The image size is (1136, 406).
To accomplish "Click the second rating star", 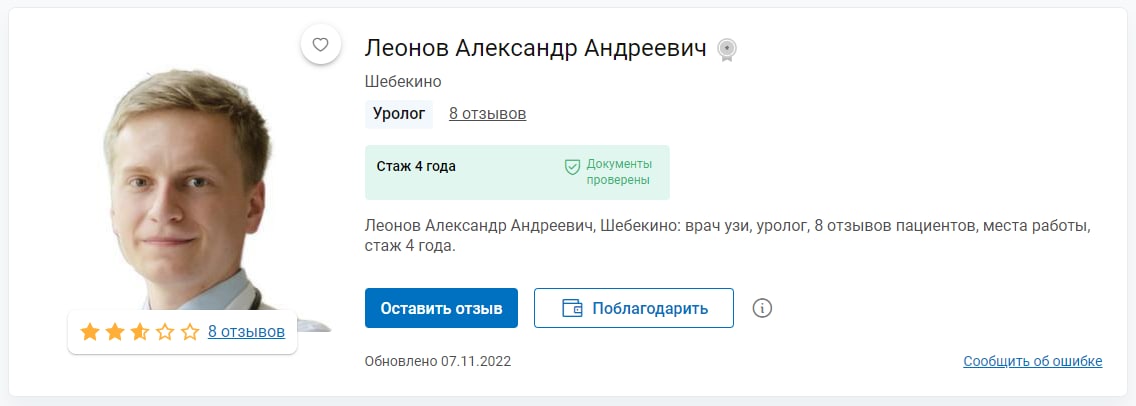I will 114,332.
